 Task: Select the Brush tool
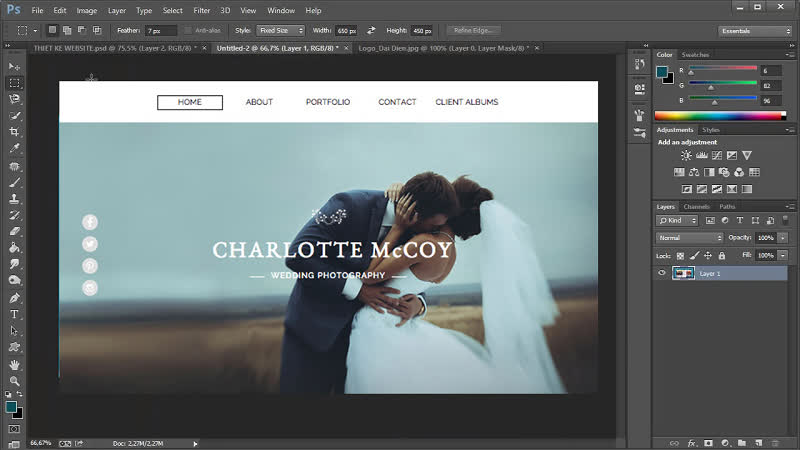[14, 183]
